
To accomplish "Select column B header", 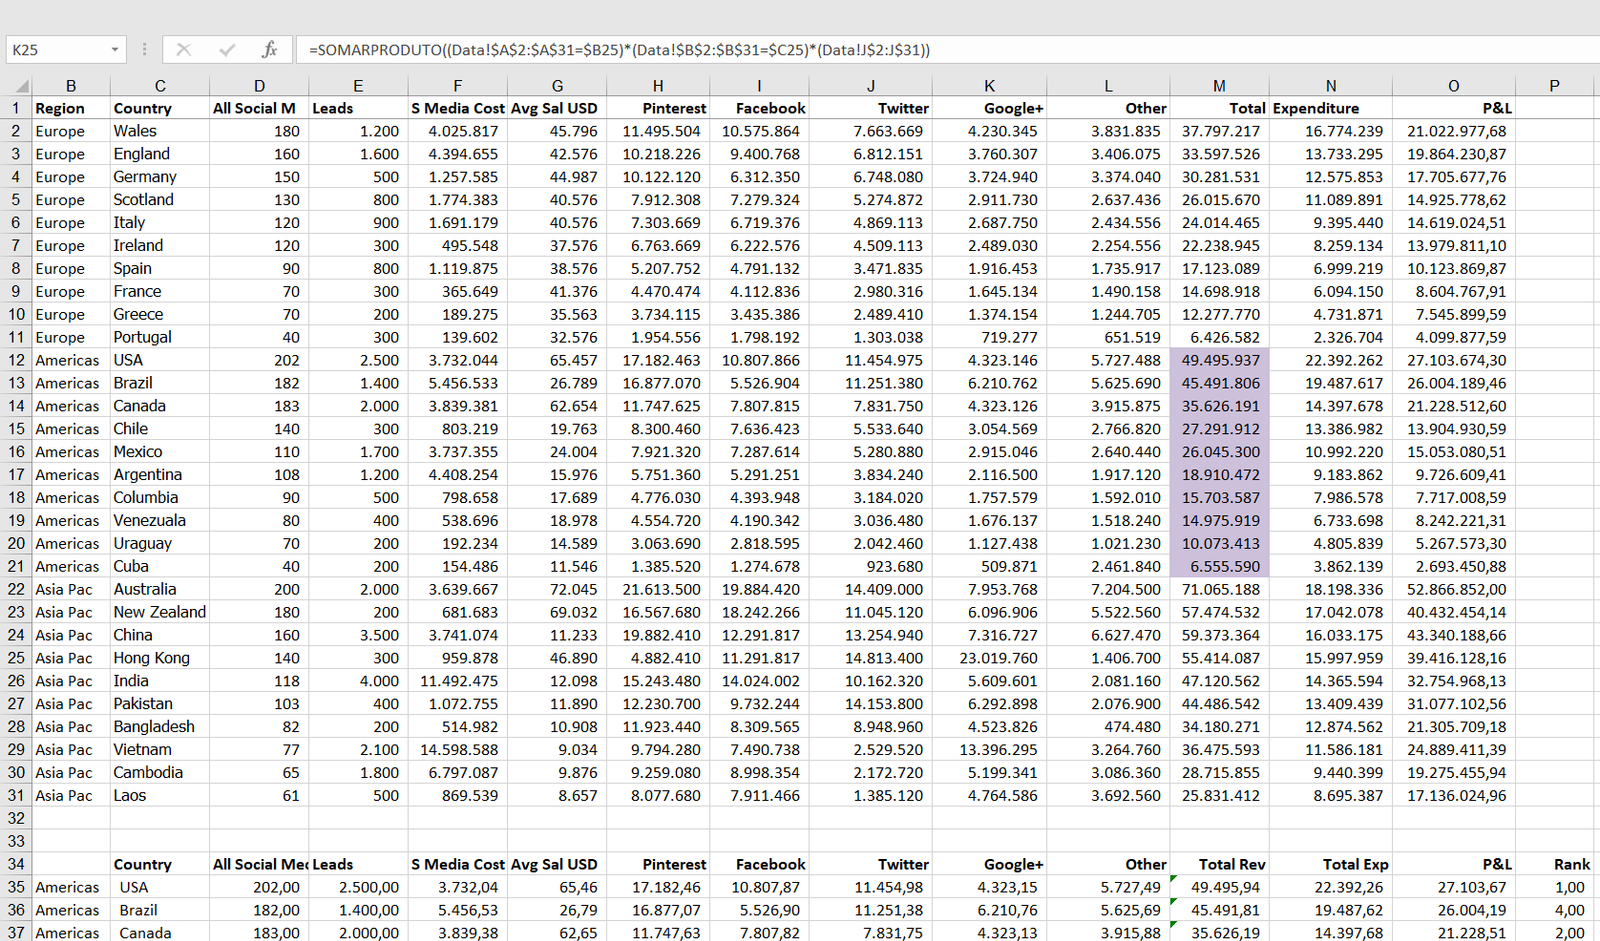I will coord(71,86).
